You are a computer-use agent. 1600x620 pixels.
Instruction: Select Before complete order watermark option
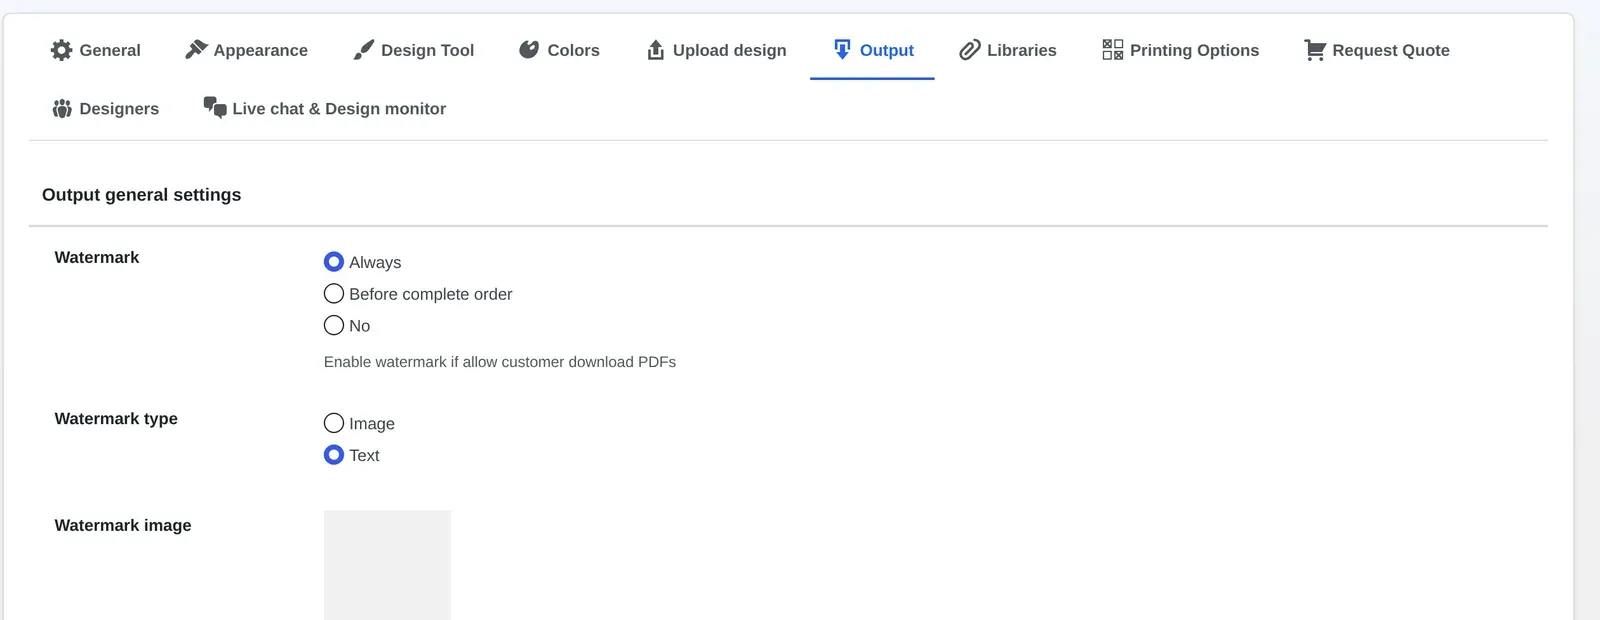pos(334,294)
